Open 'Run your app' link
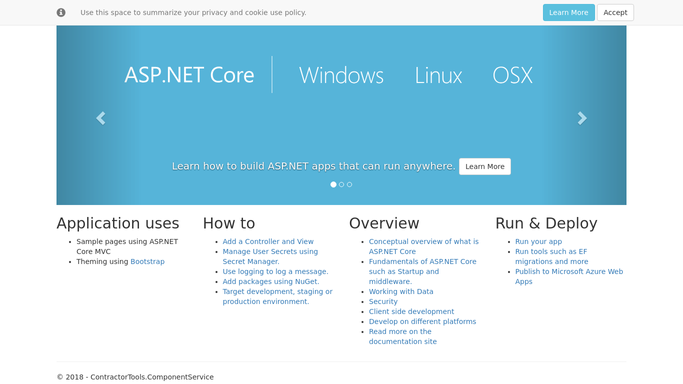Image resolution: width=683 pixels, height=384 pixels. 538,242
